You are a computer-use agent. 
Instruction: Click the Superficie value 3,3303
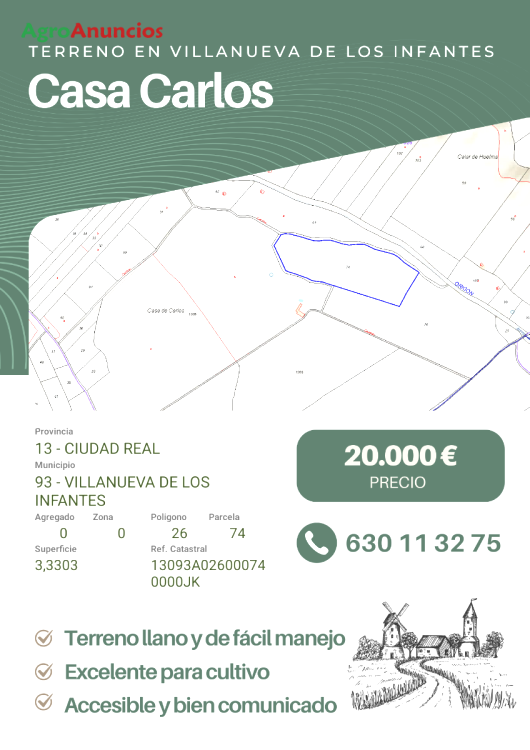point(56,565)
